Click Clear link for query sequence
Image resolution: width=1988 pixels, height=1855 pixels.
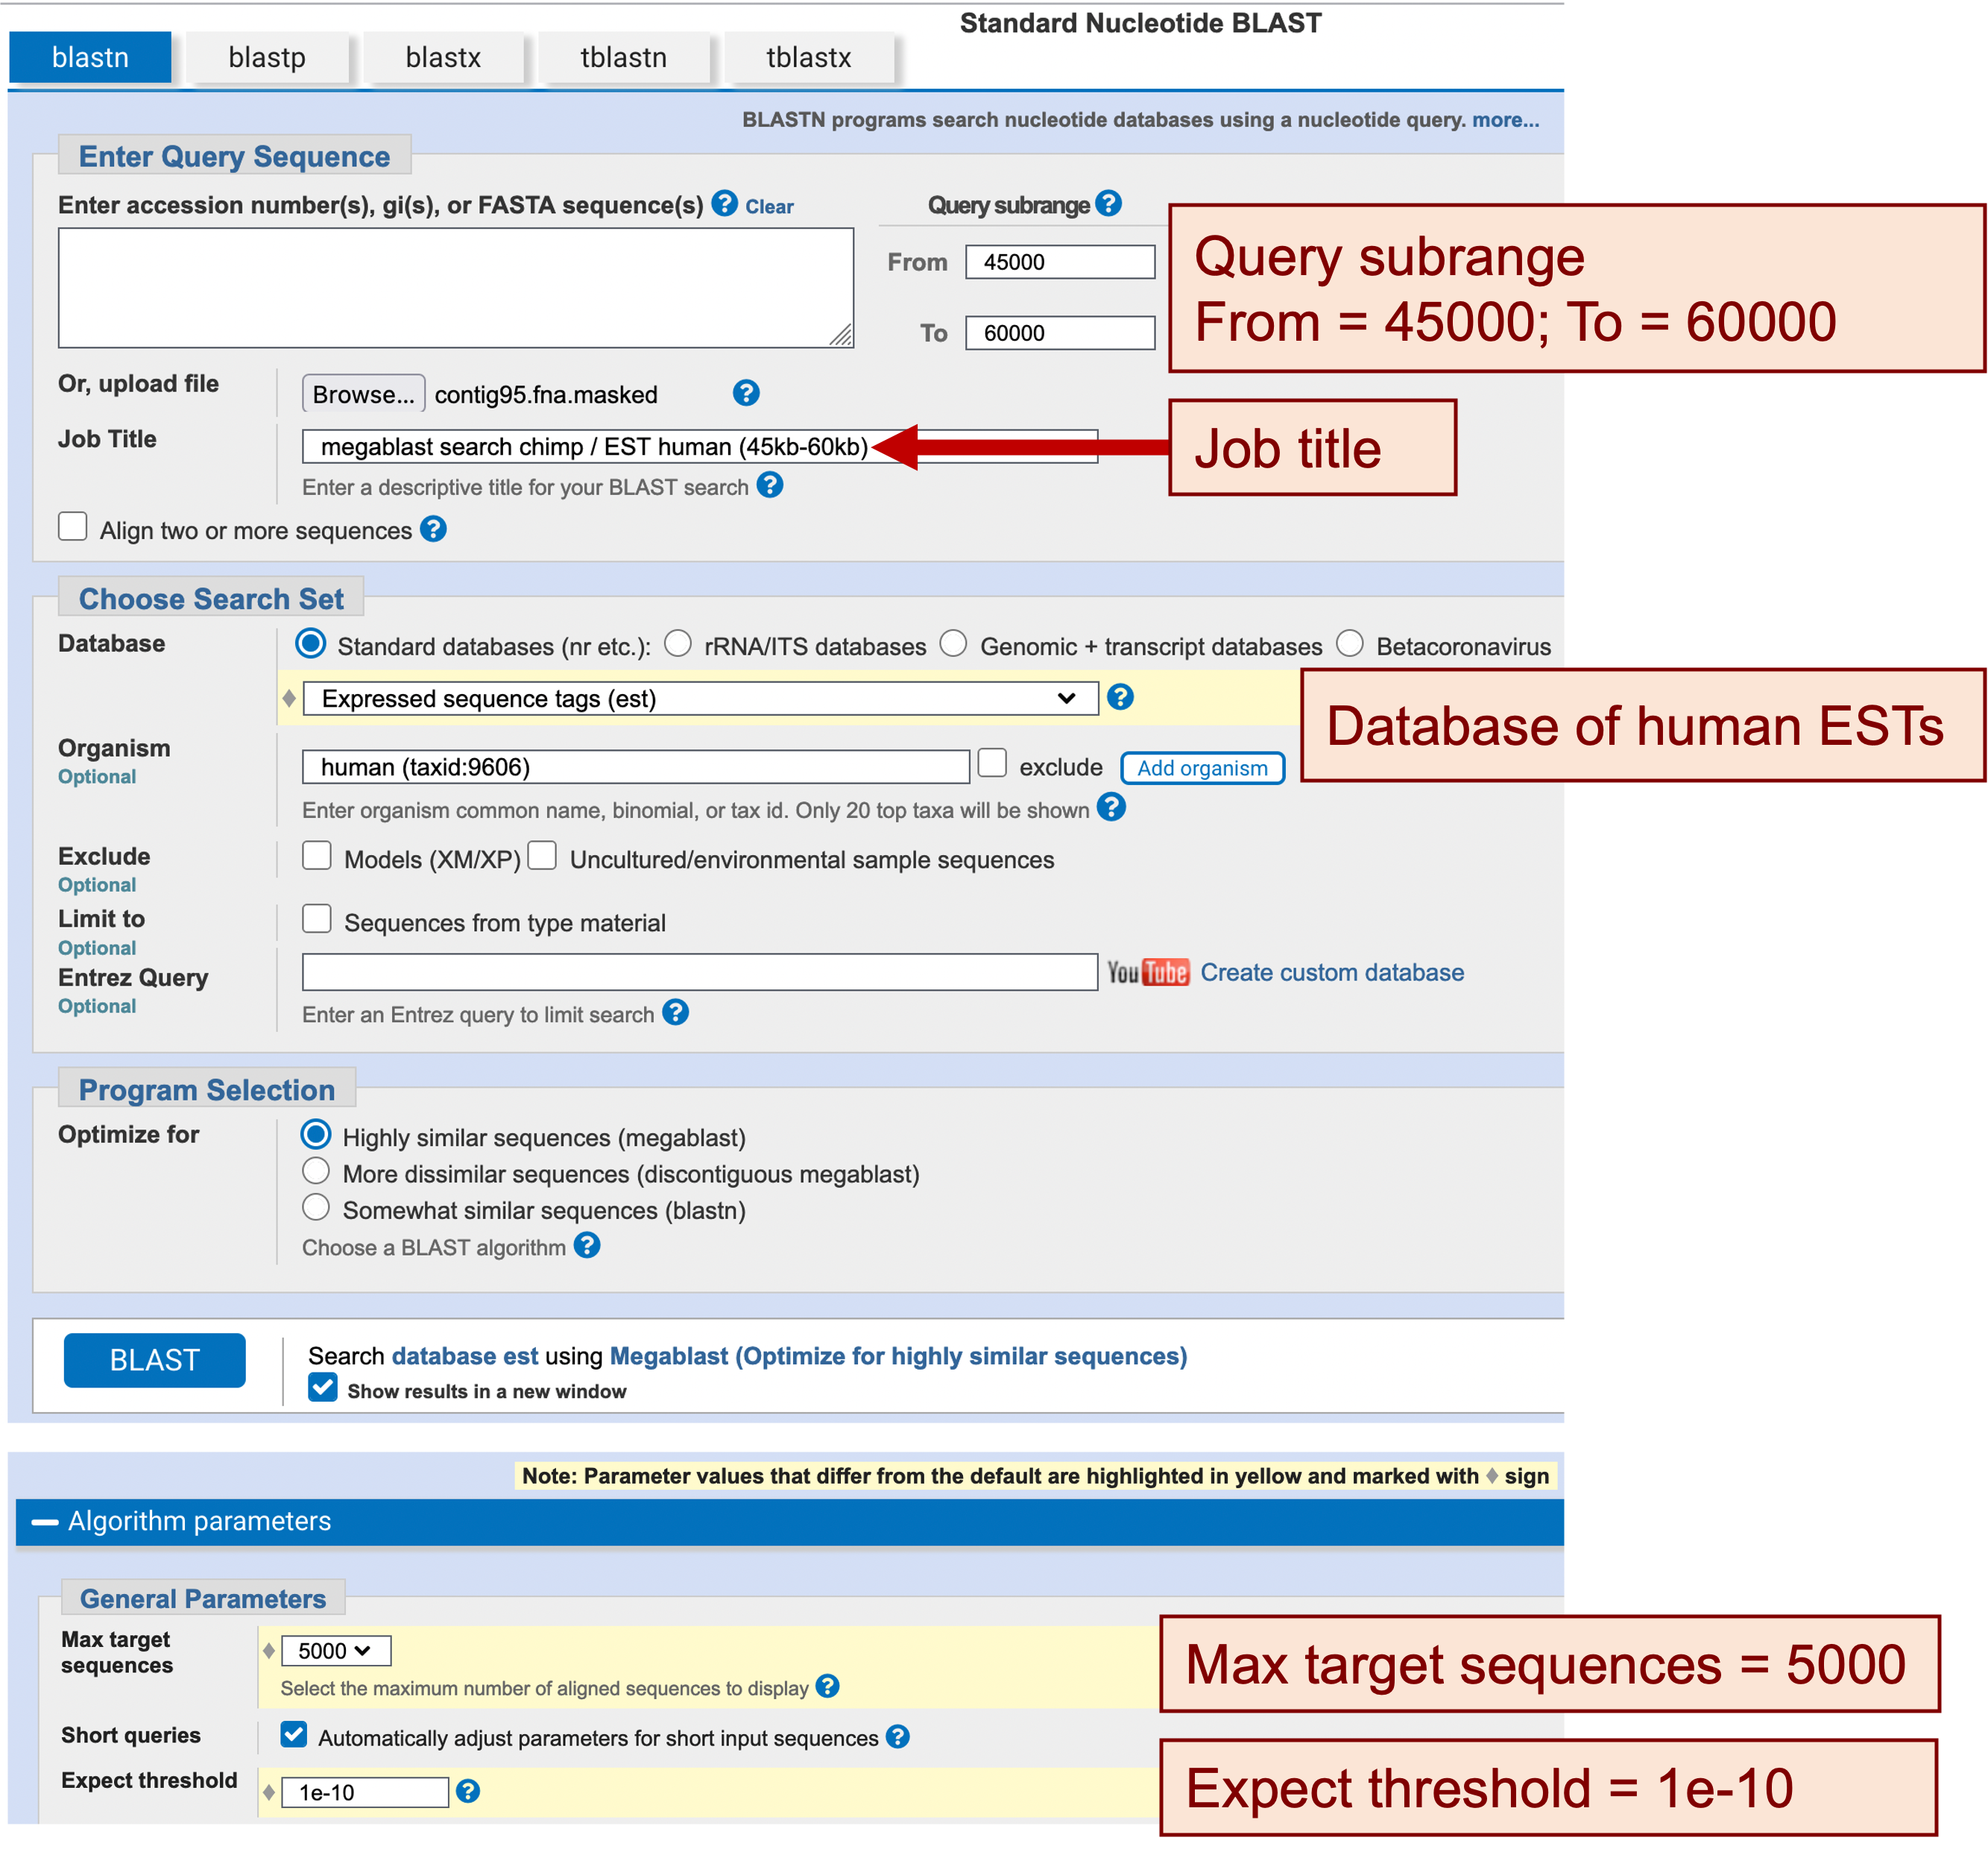click(769, 207)
